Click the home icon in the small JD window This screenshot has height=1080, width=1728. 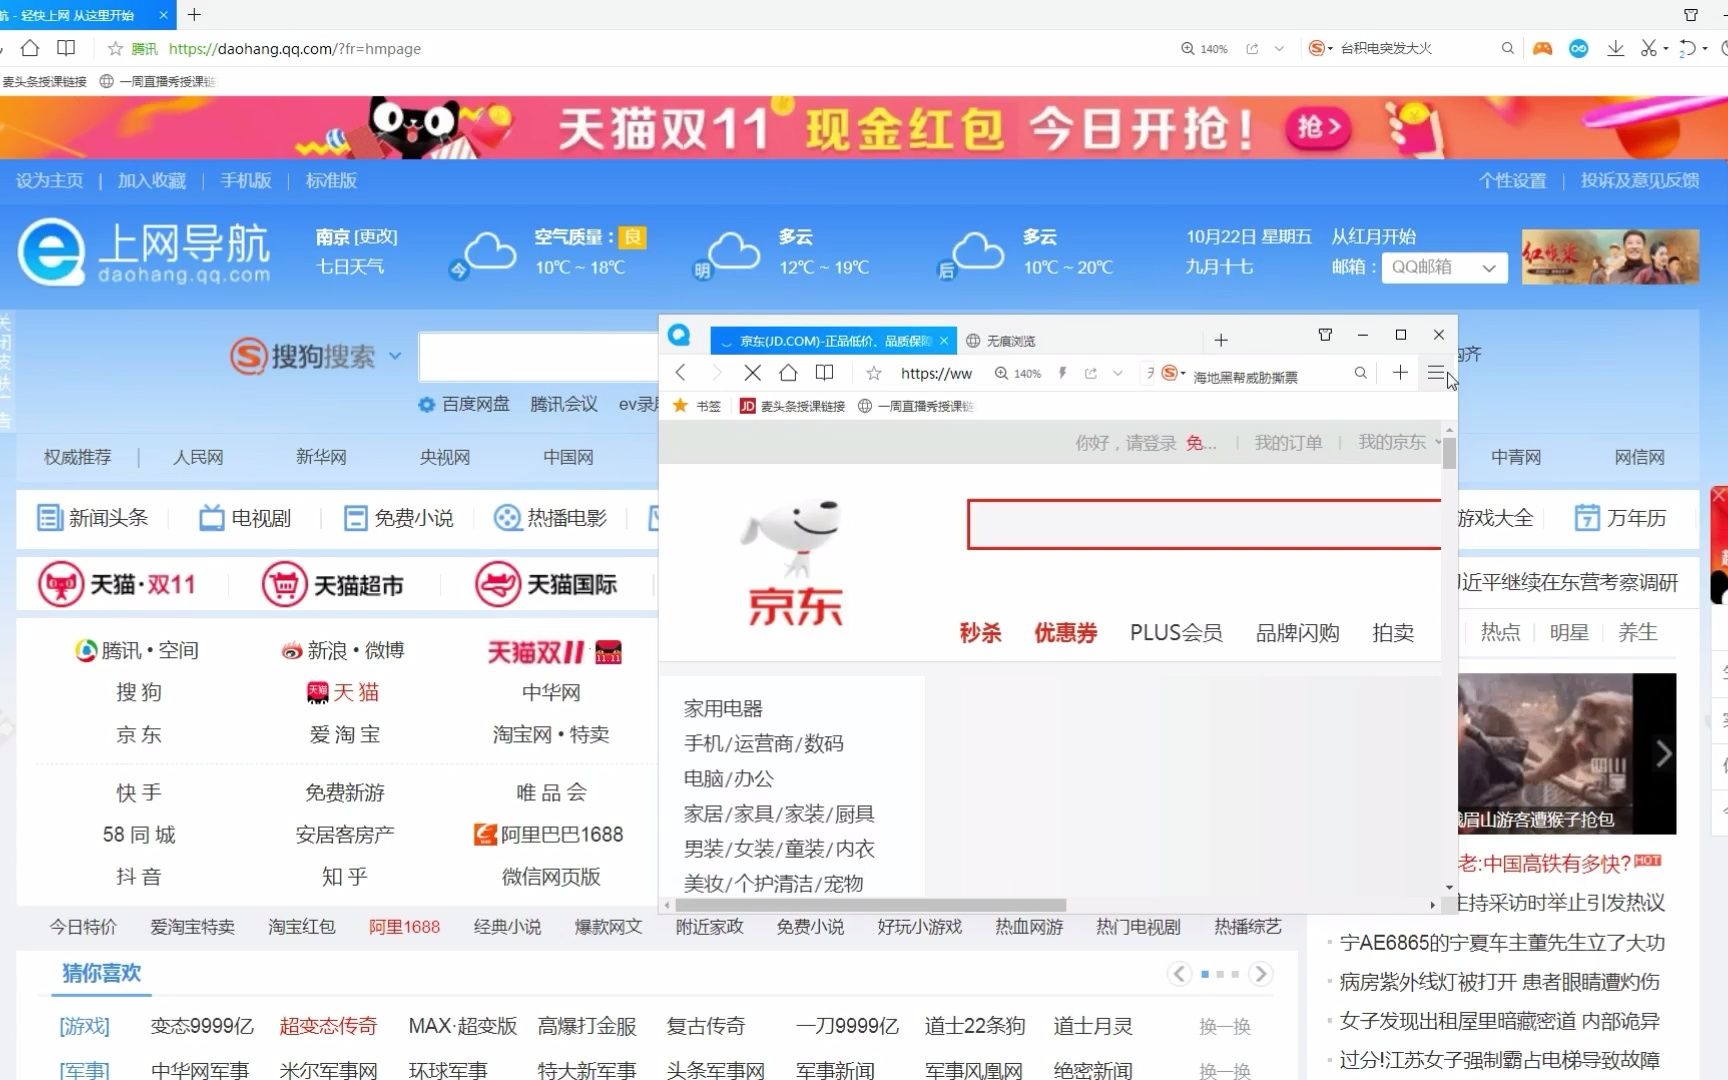[x=788, y=373]
